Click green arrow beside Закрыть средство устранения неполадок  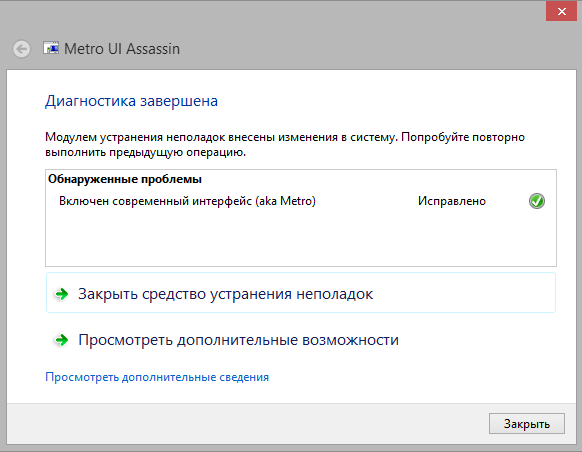(62, 294)
